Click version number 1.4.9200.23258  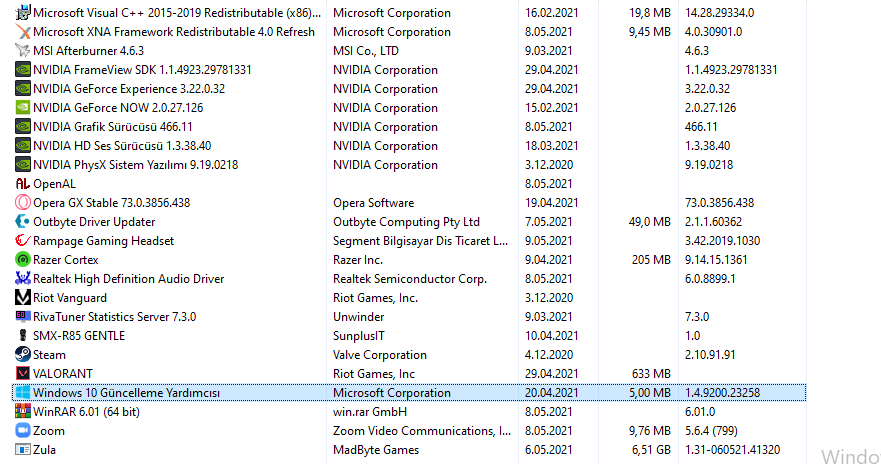[x=722, y=393]
